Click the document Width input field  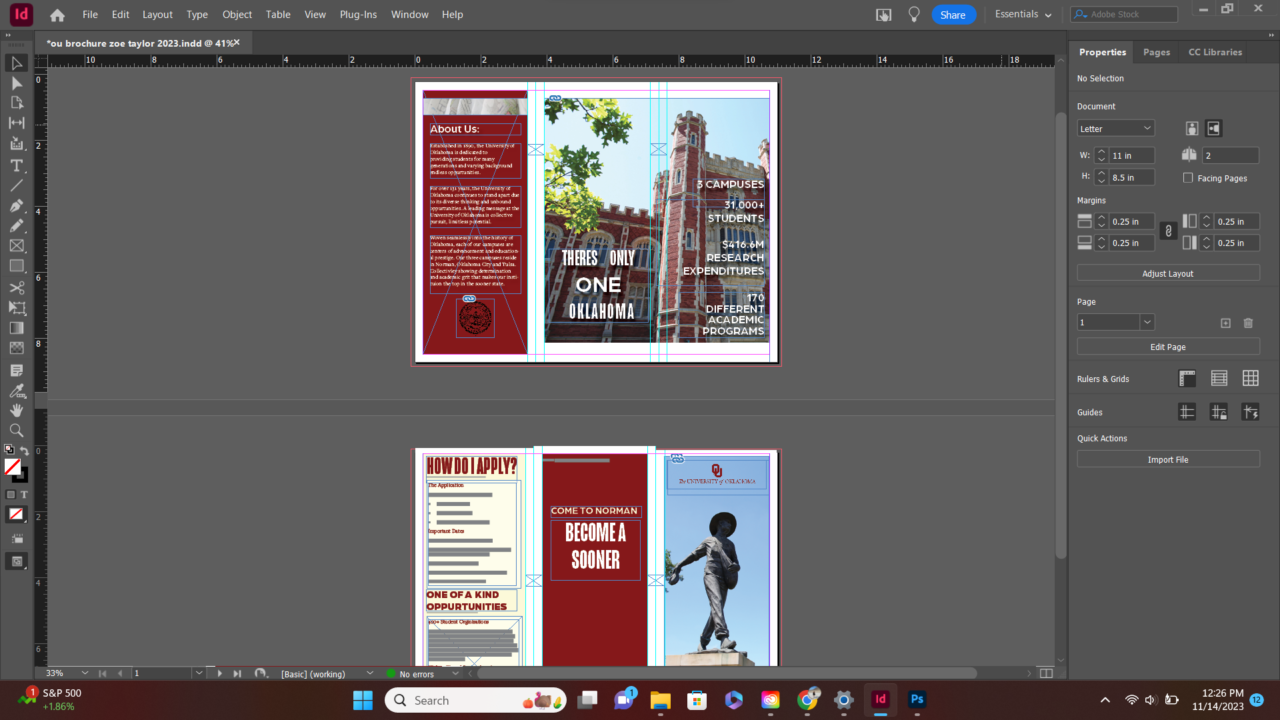(1132, 155)
